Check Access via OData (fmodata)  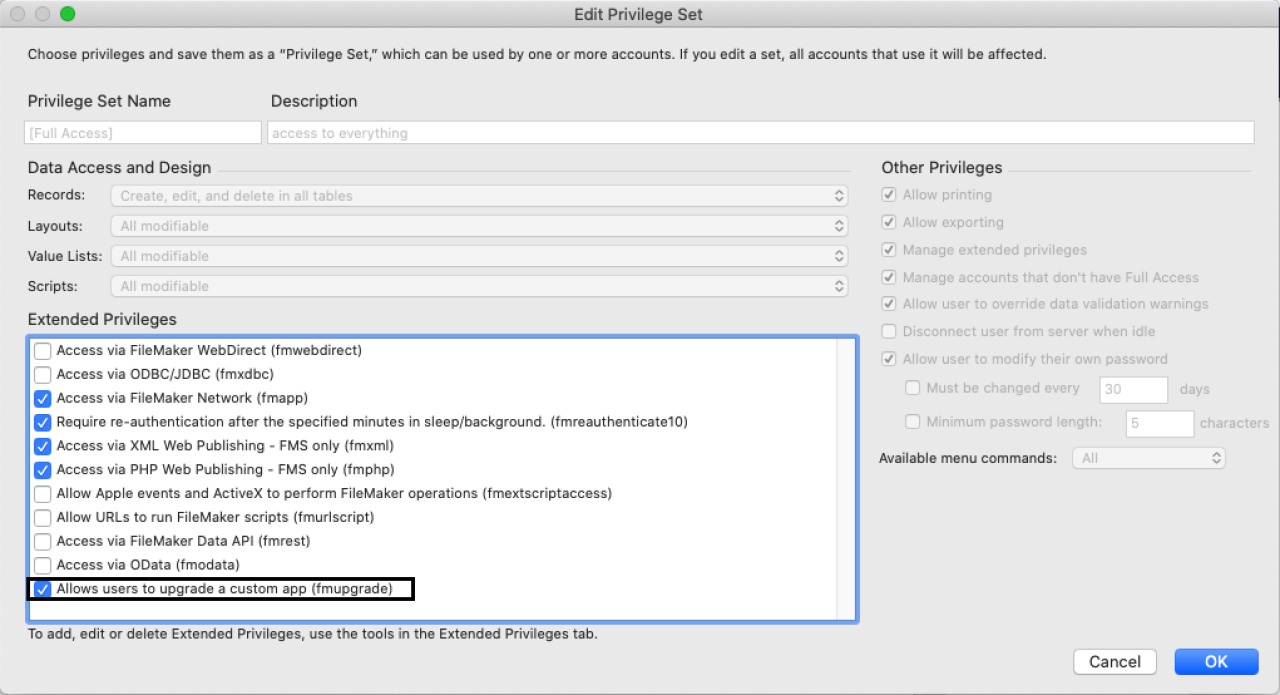pyautogui.click(x=43, y=566)
